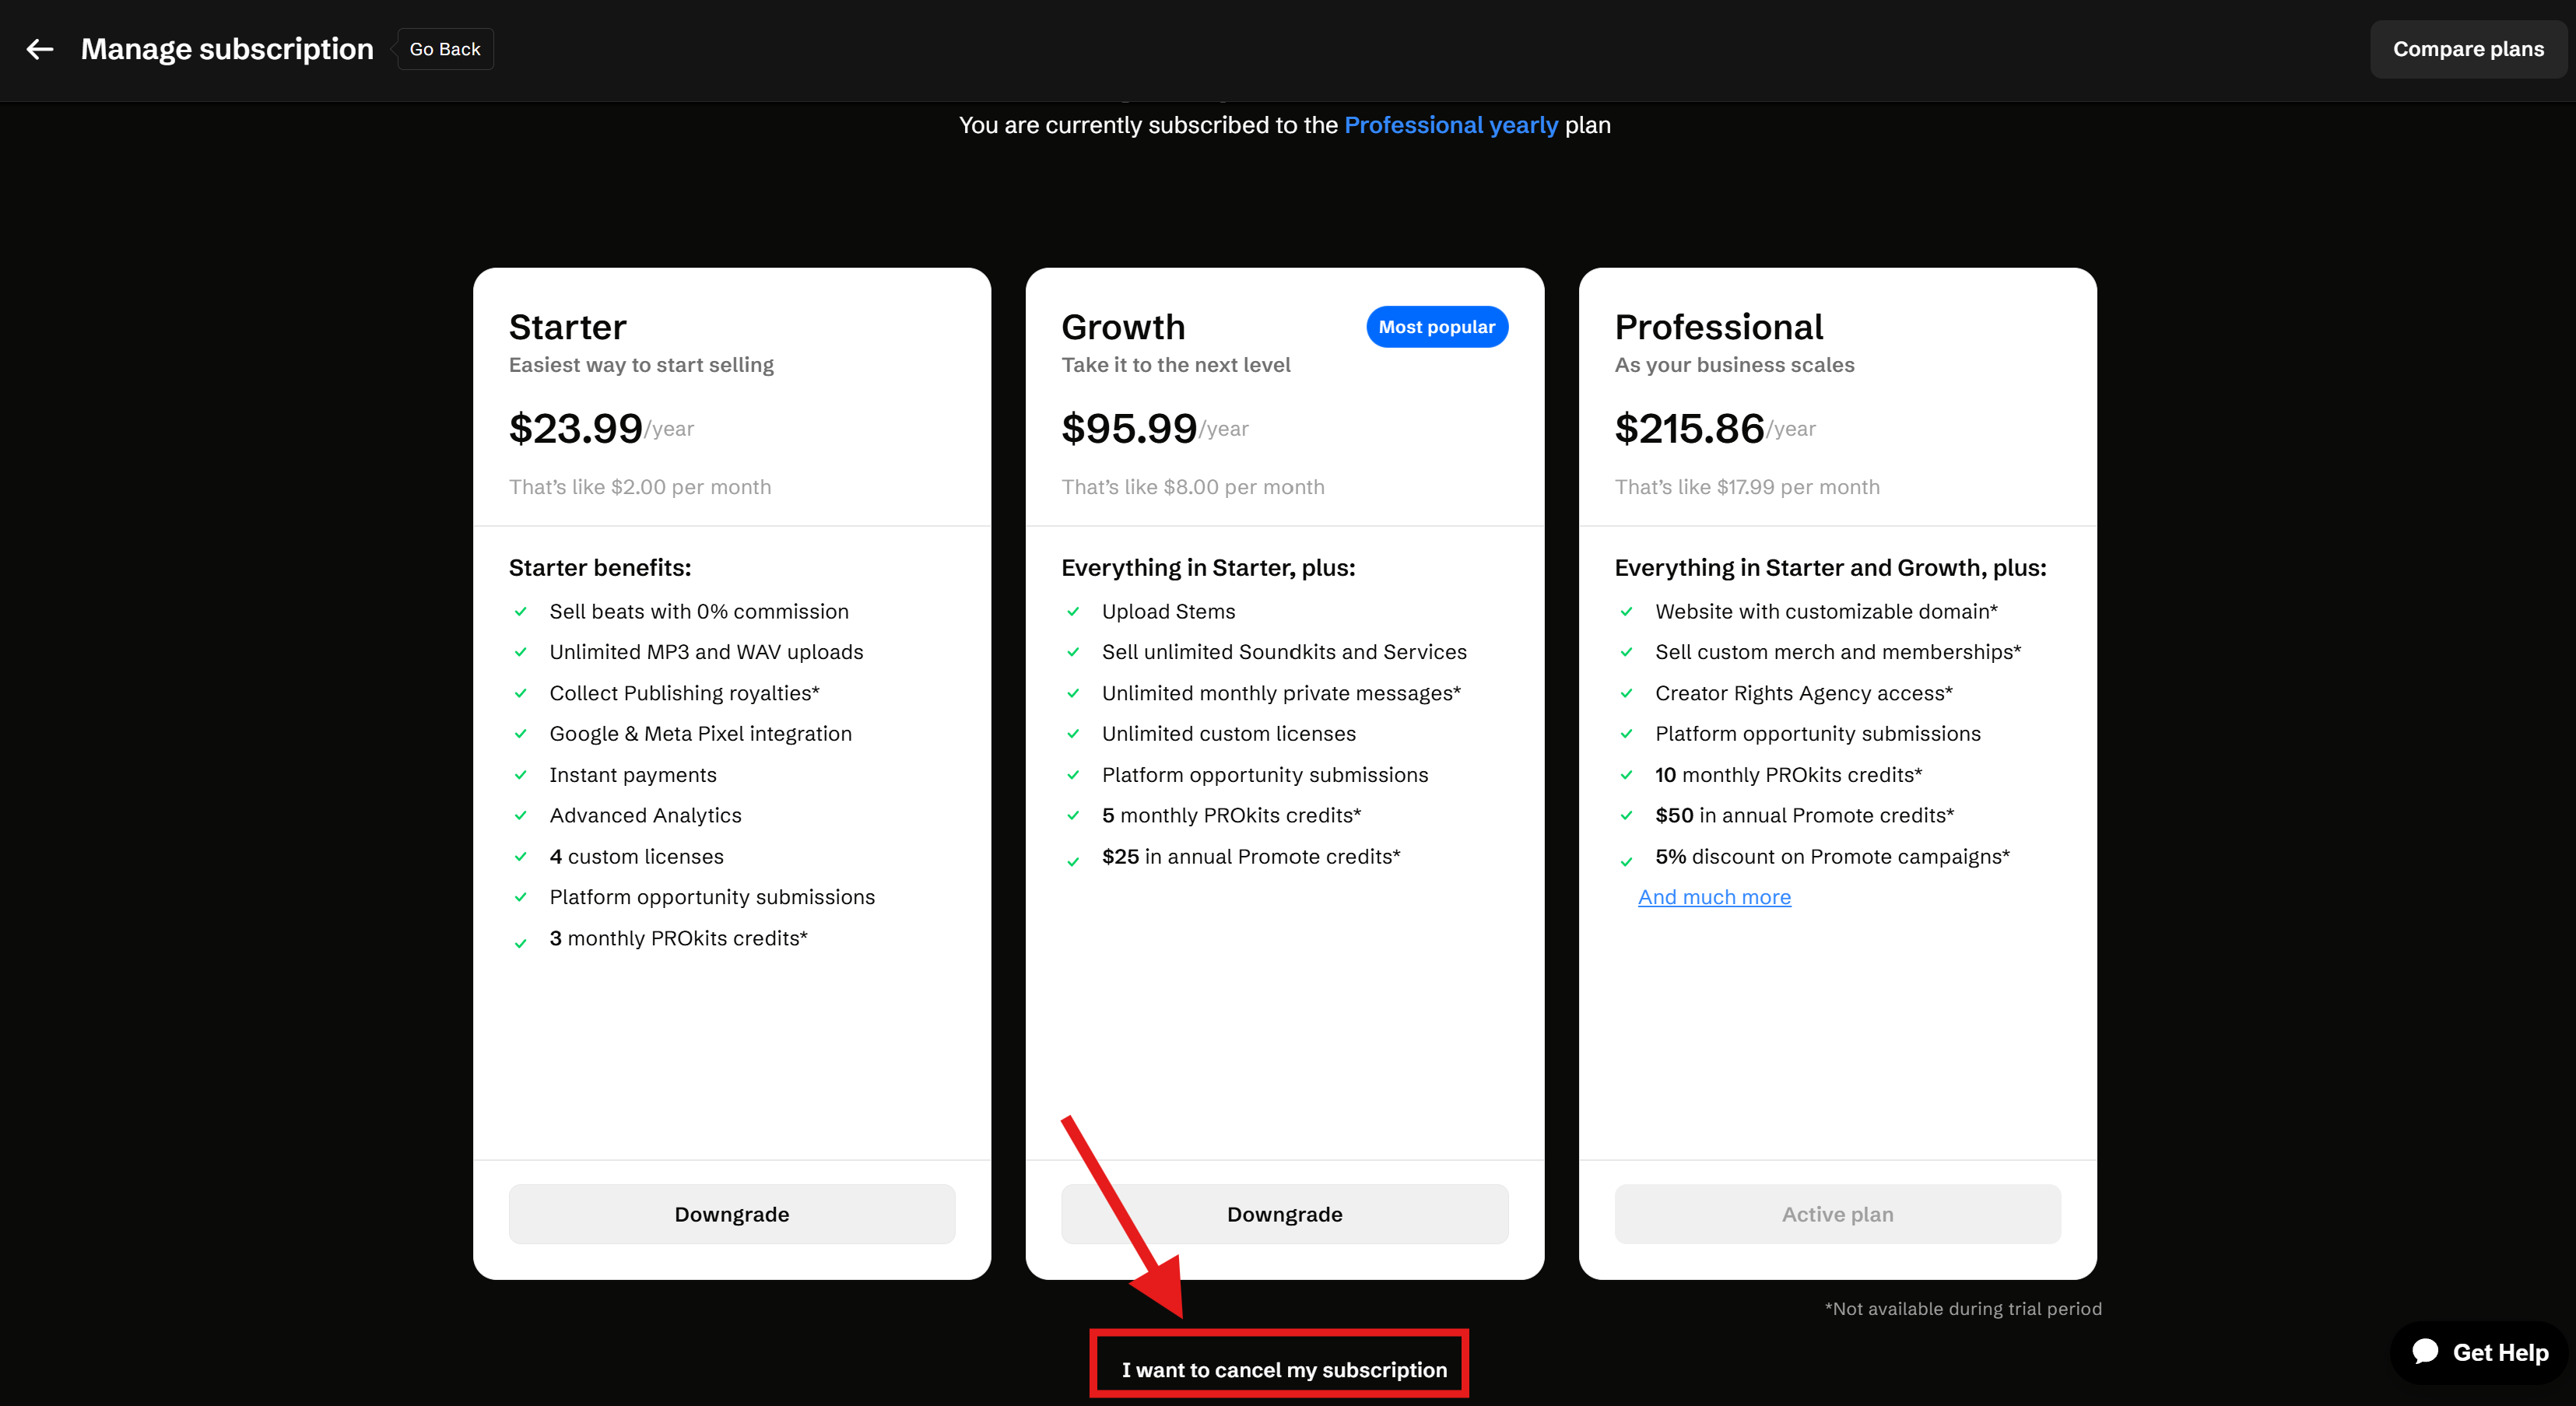This screenshot has height=1406, width=2576.
Task: Click the Go Back button
Action: (444, 49)
